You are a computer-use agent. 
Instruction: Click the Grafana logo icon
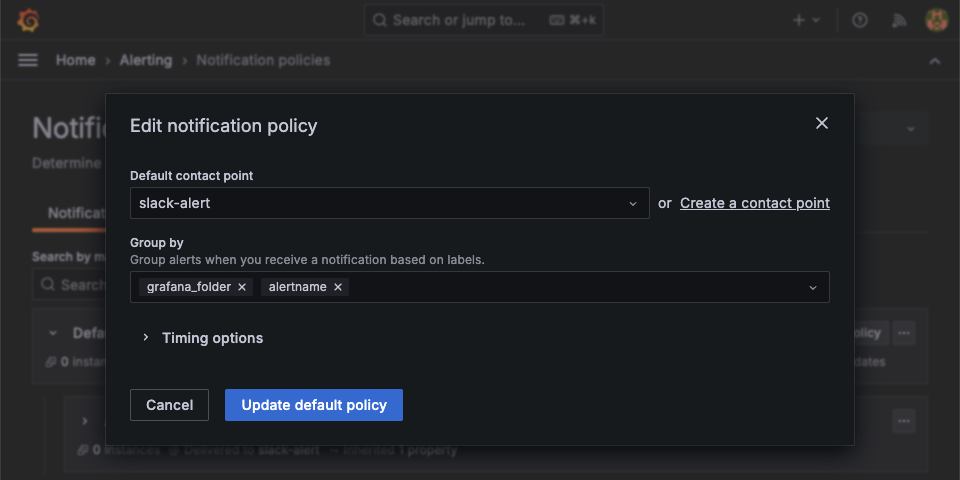coord(28,20)
